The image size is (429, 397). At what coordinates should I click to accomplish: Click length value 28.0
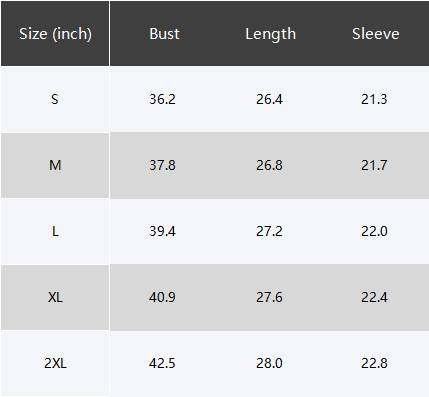269,363
